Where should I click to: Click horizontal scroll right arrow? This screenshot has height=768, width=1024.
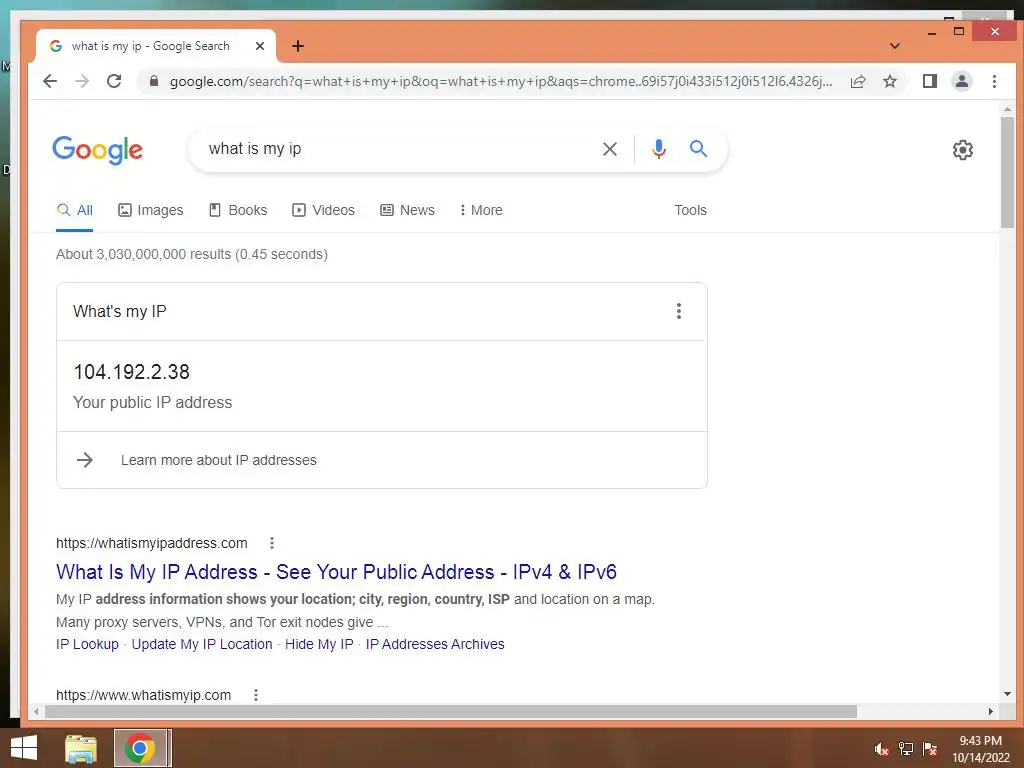click(991, 711)
